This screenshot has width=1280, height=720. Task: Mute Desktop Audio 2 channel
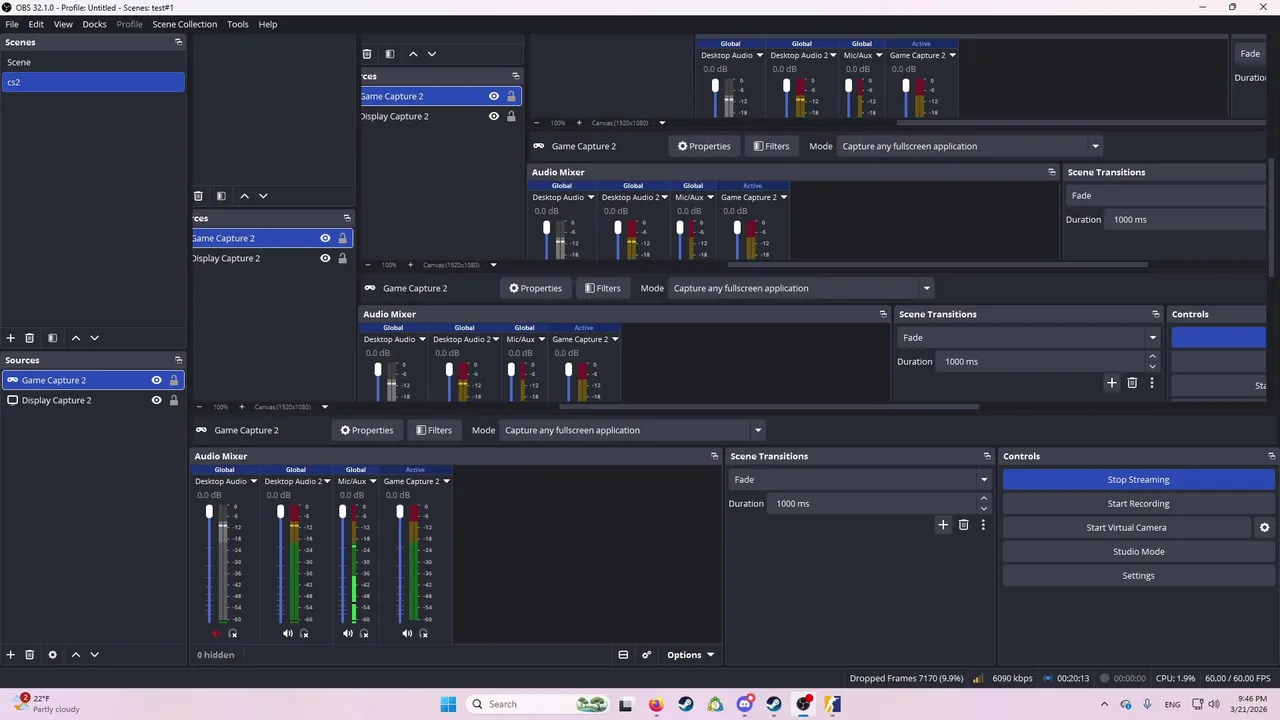(288, 633)
